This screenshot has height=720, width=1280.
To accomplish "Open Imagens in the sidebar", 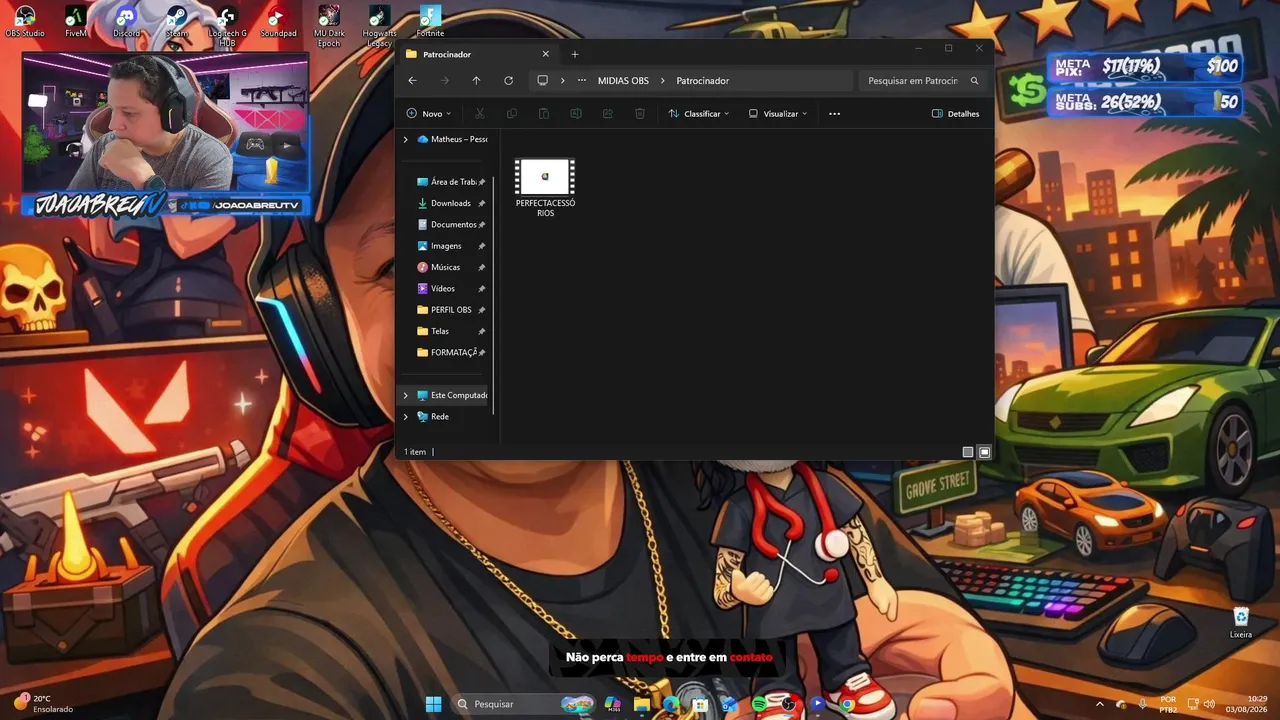I will pos(451,246).
